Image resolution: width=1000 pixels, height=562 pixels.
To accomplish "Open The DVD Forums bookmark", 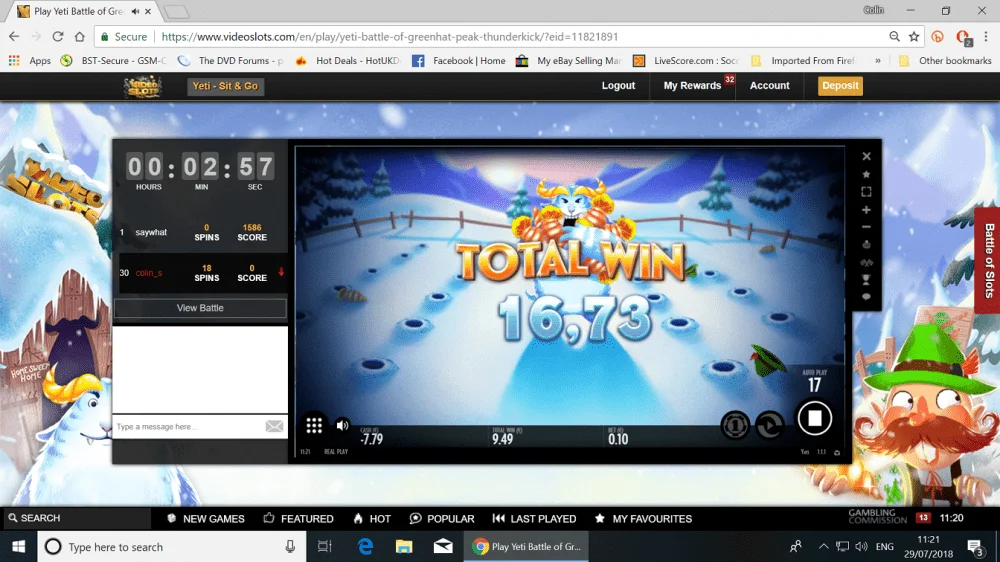I will pos(231,61).
